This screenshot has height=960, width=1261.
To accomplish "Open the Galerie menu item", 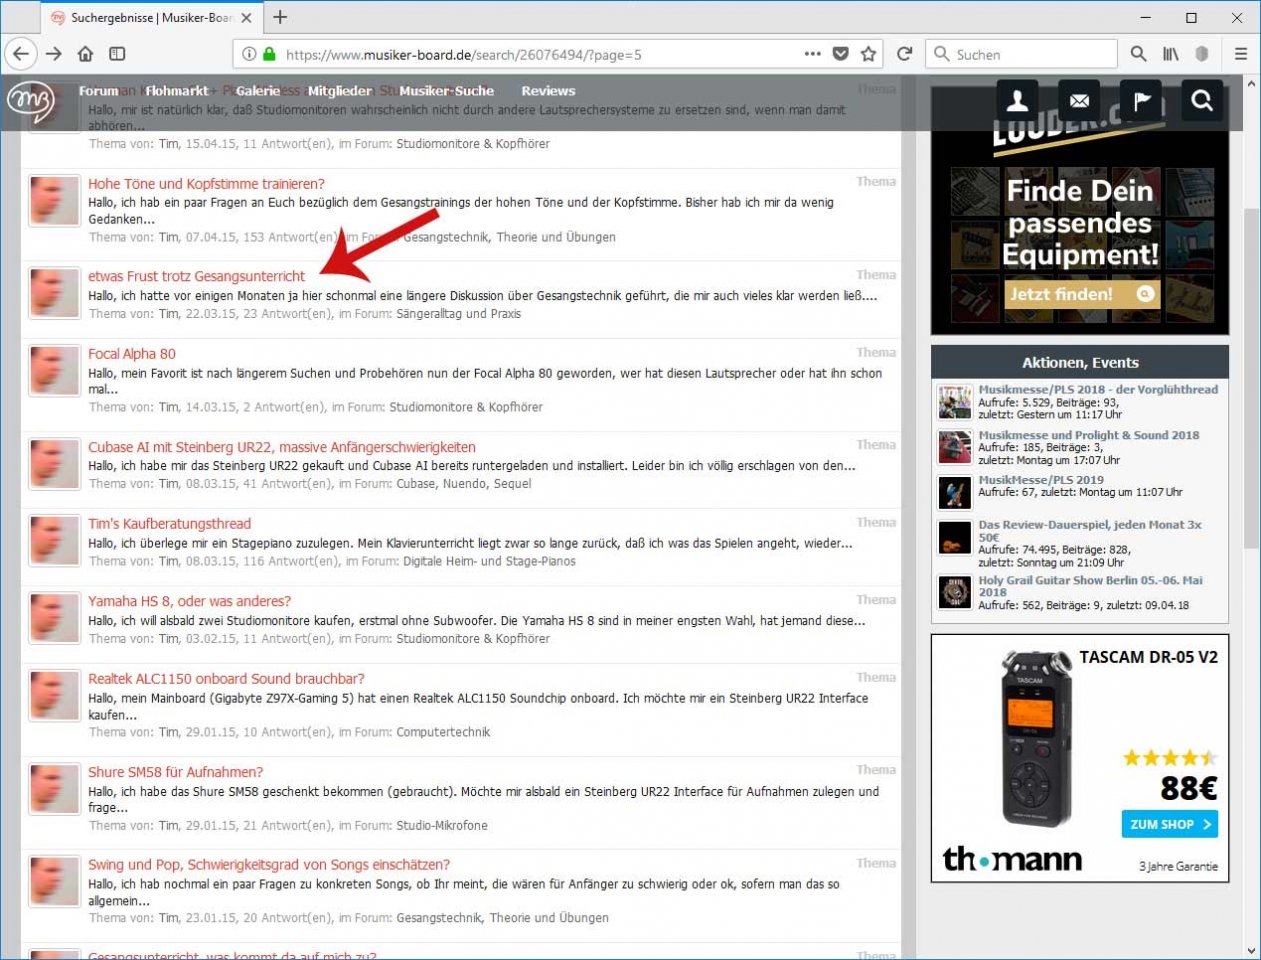I will coord(258,91).
